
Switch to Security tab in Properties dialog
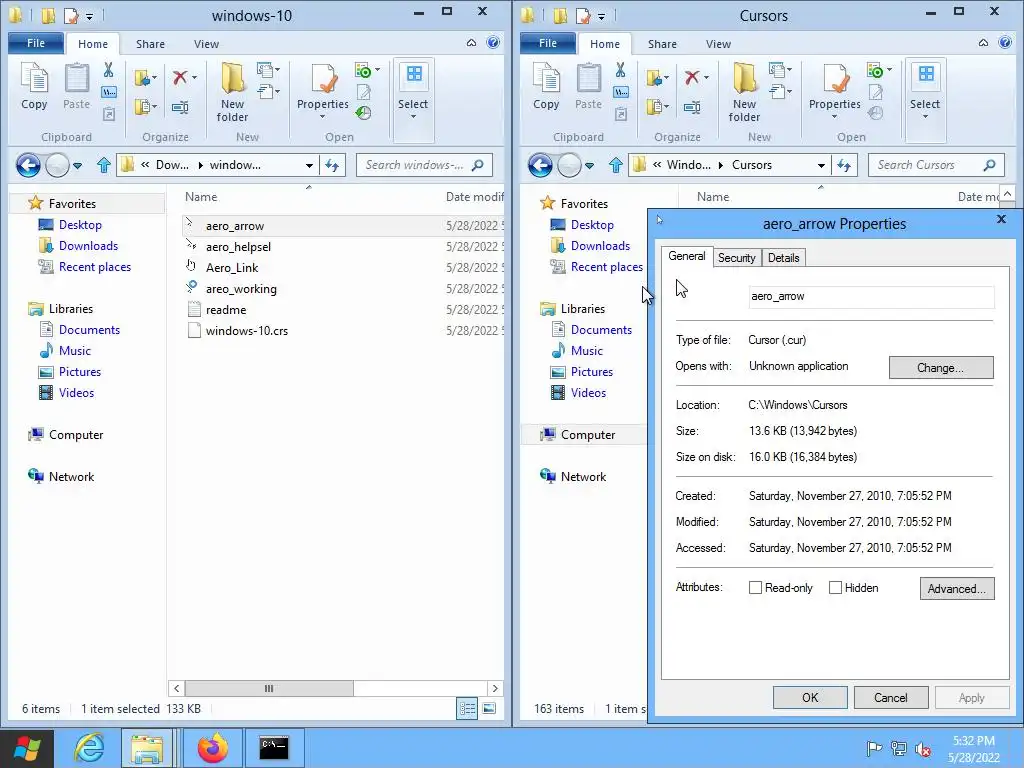coord(737,258)
